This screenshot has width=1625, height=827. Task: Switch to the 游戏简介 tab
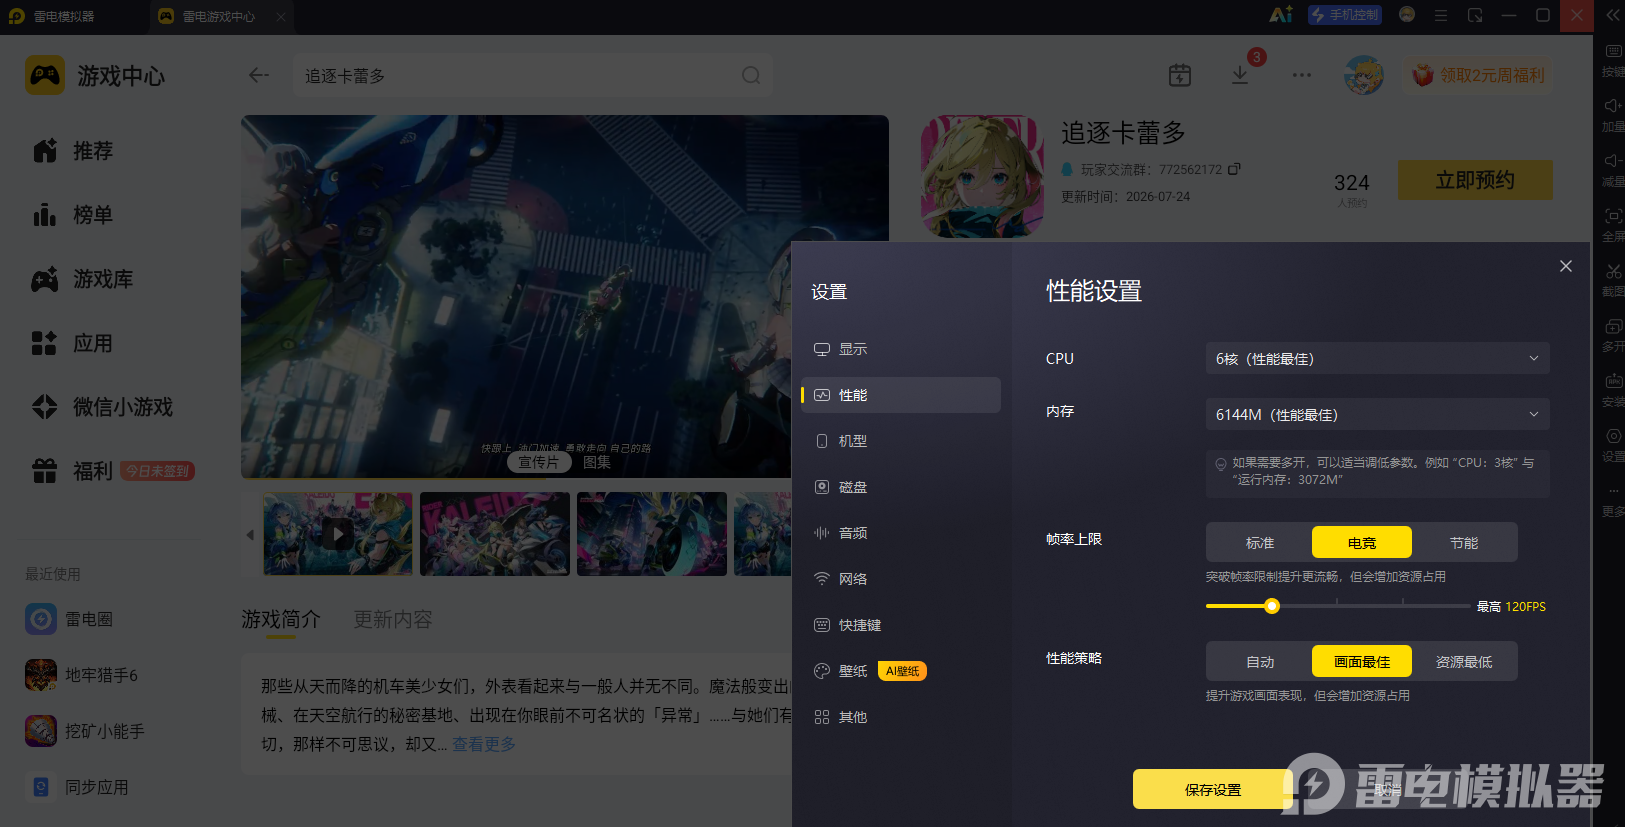281,619
